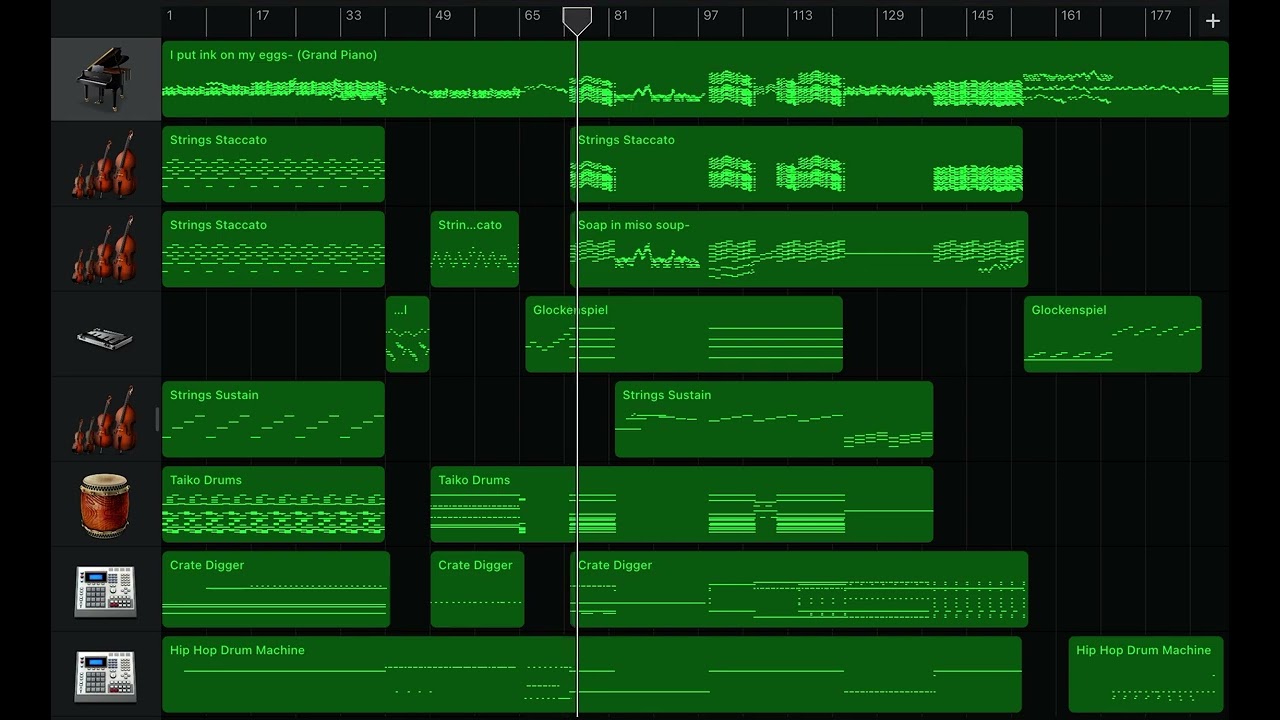The height and width of the screenshot is (720, 1280).
Task: Select the long Hip Hop Drum Machine region
Action: tap(592, 674)
